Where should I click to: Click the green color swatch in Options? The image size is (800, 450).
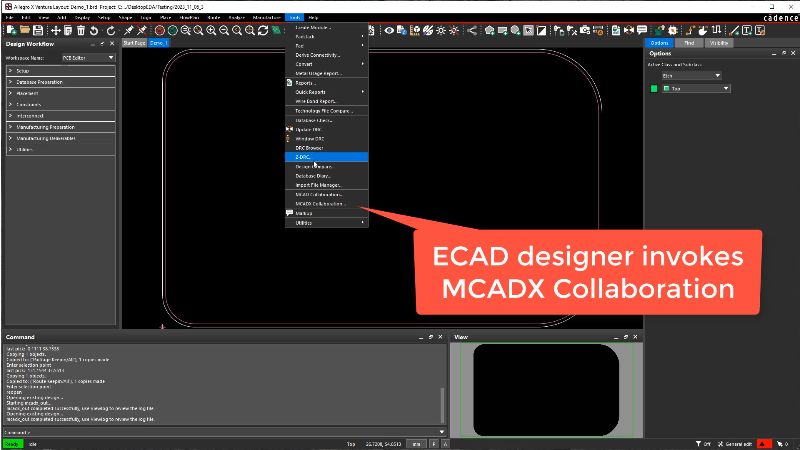[x=653, y=89]
